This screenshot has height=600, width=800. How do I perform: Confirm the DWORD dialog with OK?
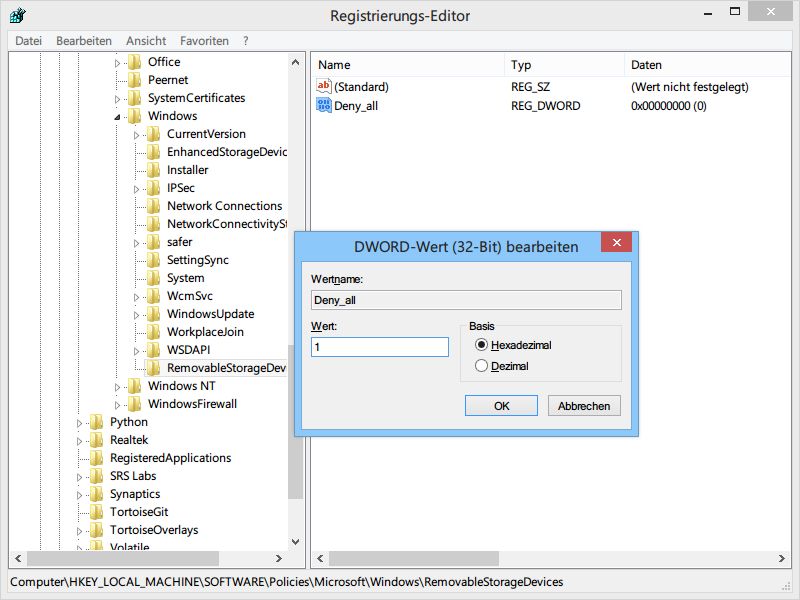tap(501, 406)
